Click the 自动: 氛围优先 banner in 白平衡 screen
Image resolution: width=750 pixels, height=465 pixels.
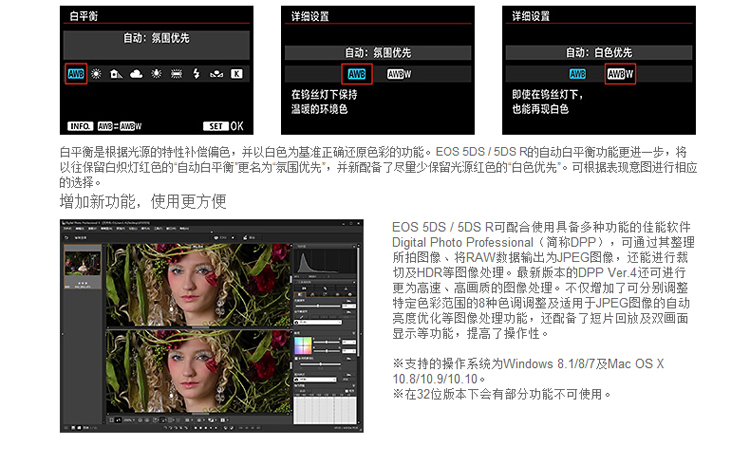[x=156, y=45]
